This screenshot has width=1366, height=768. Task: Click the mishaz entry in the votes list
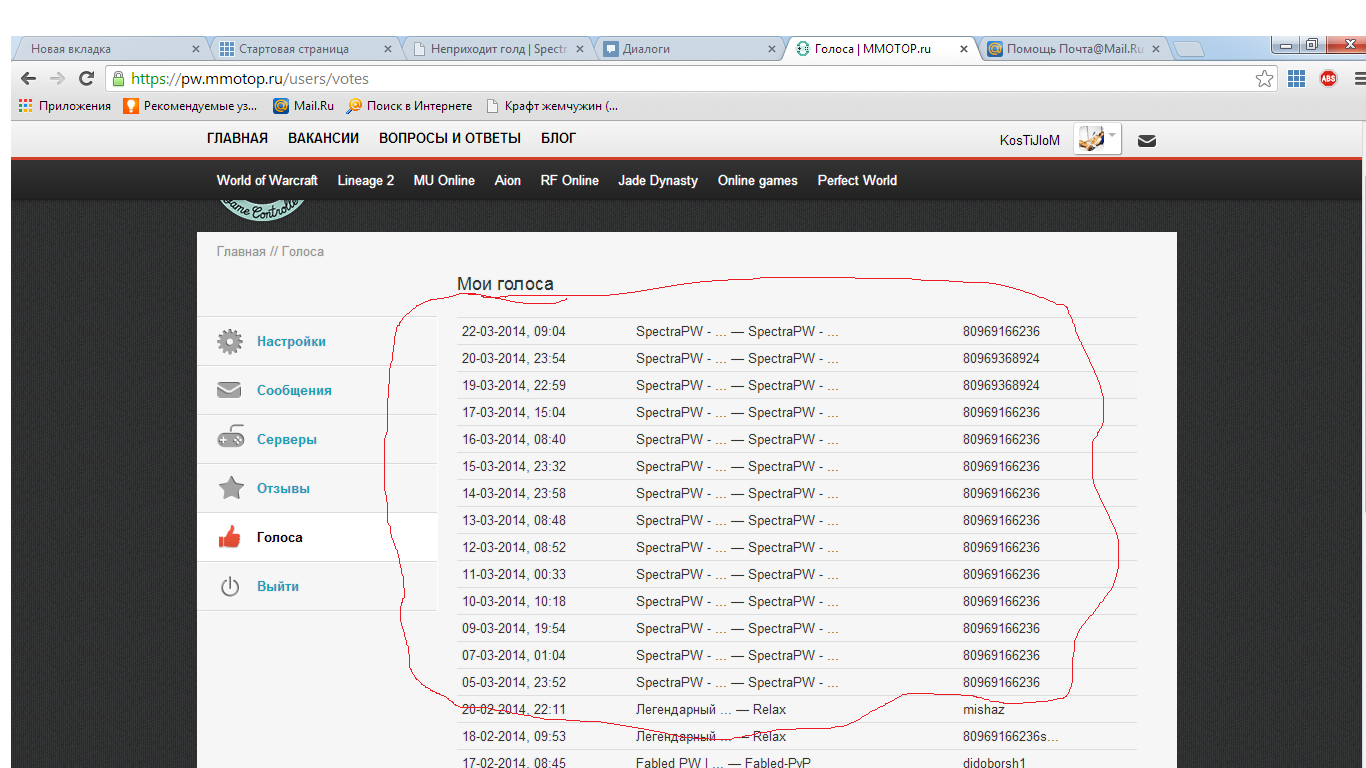tap(984, 710)
